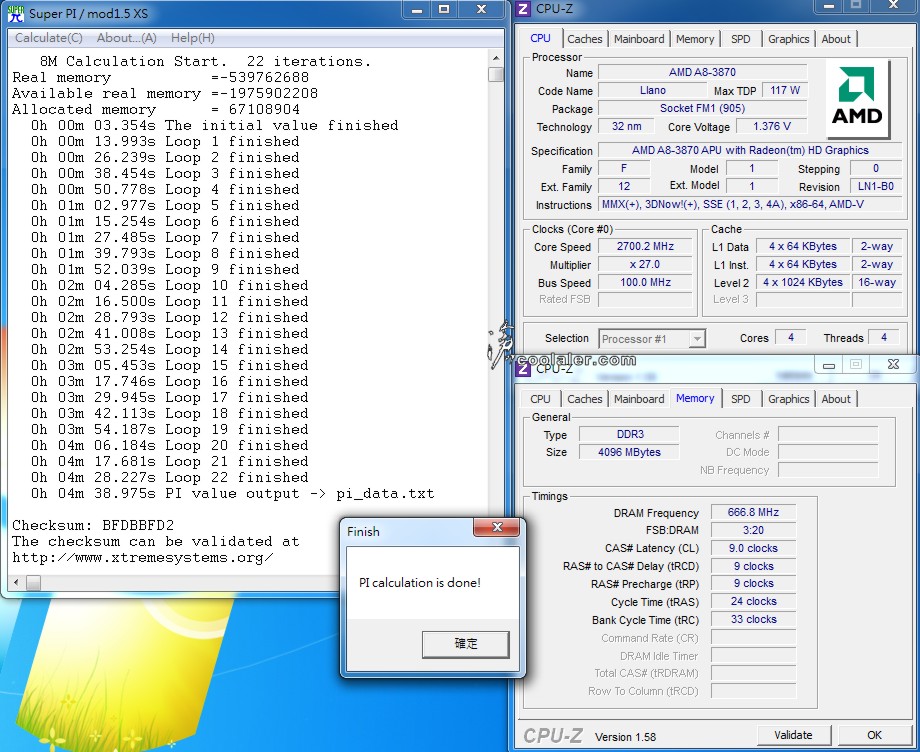Image resolution: width=920 pixels, height=752 pixels.
Task: Open the About...(A) menu in Super PI
Action: pyautogui.click(x=127, y=38)
